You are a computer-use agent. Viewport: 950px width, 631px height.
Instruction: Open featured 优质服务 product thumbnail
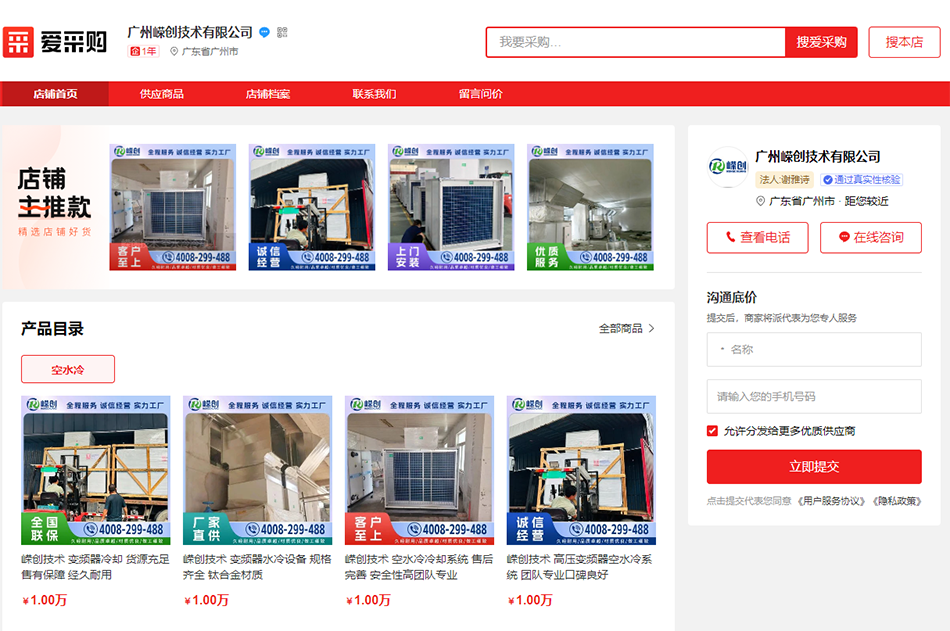point(590,207)
